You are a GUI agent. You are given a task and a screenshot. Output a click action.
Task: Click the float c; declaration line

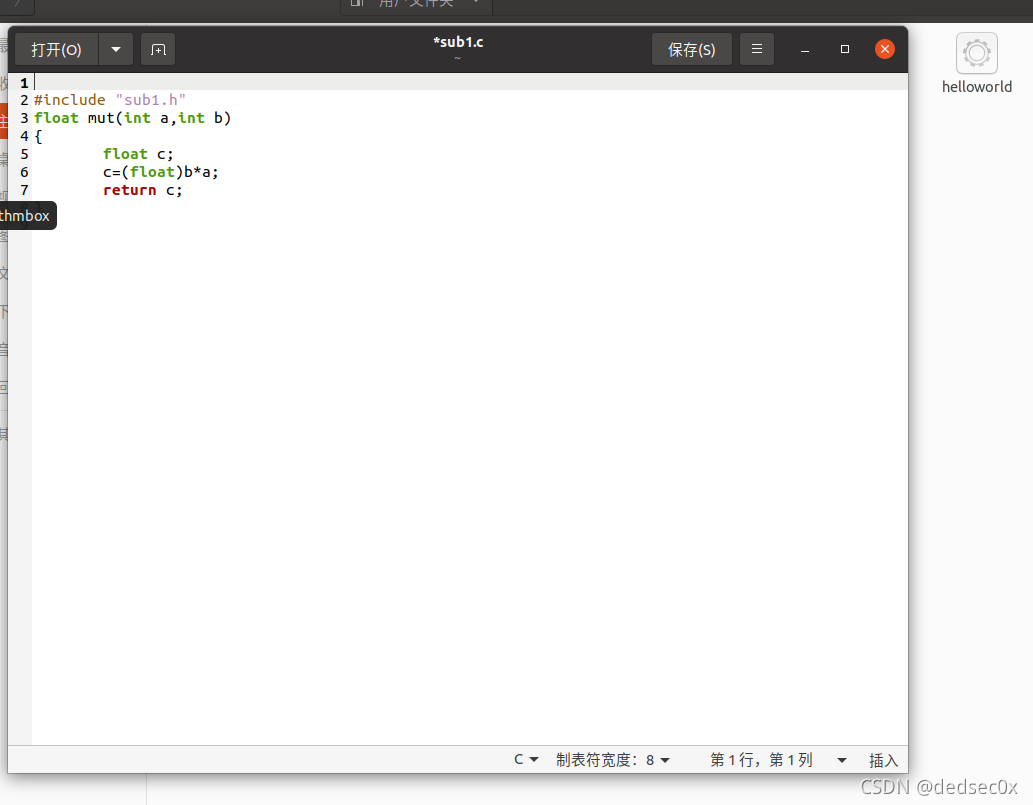pos(138,154)
